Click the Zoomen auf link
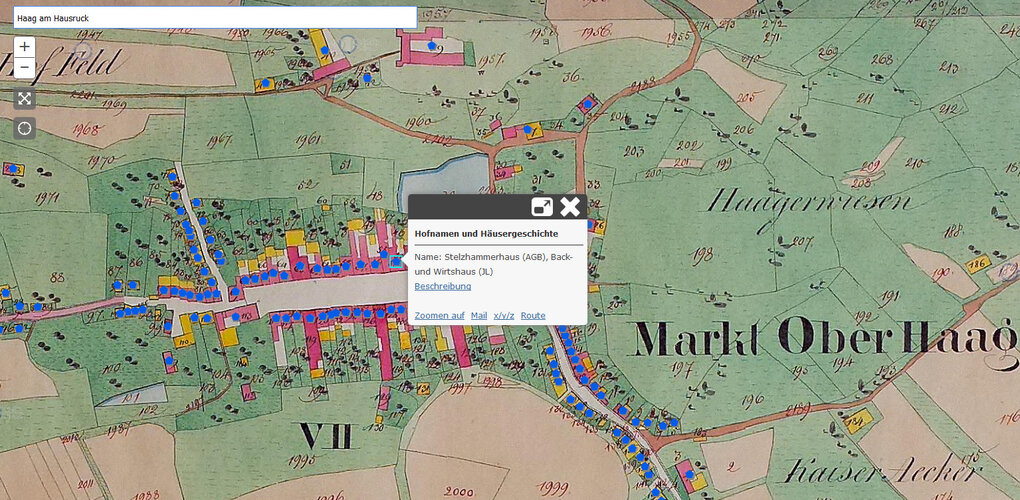Screen dimensions: 1020x500 (439, 316)
